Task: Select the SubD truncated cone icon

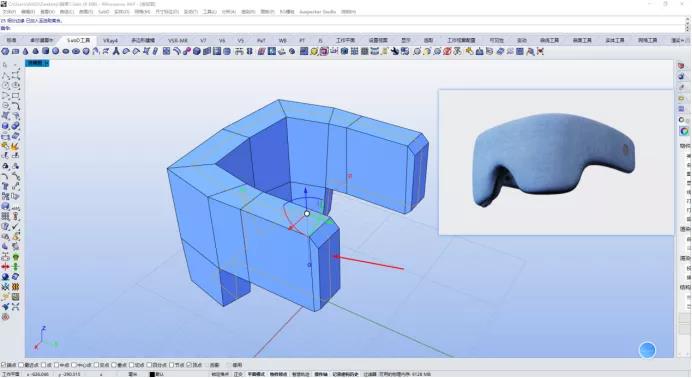Action: [x=35, y=51]
